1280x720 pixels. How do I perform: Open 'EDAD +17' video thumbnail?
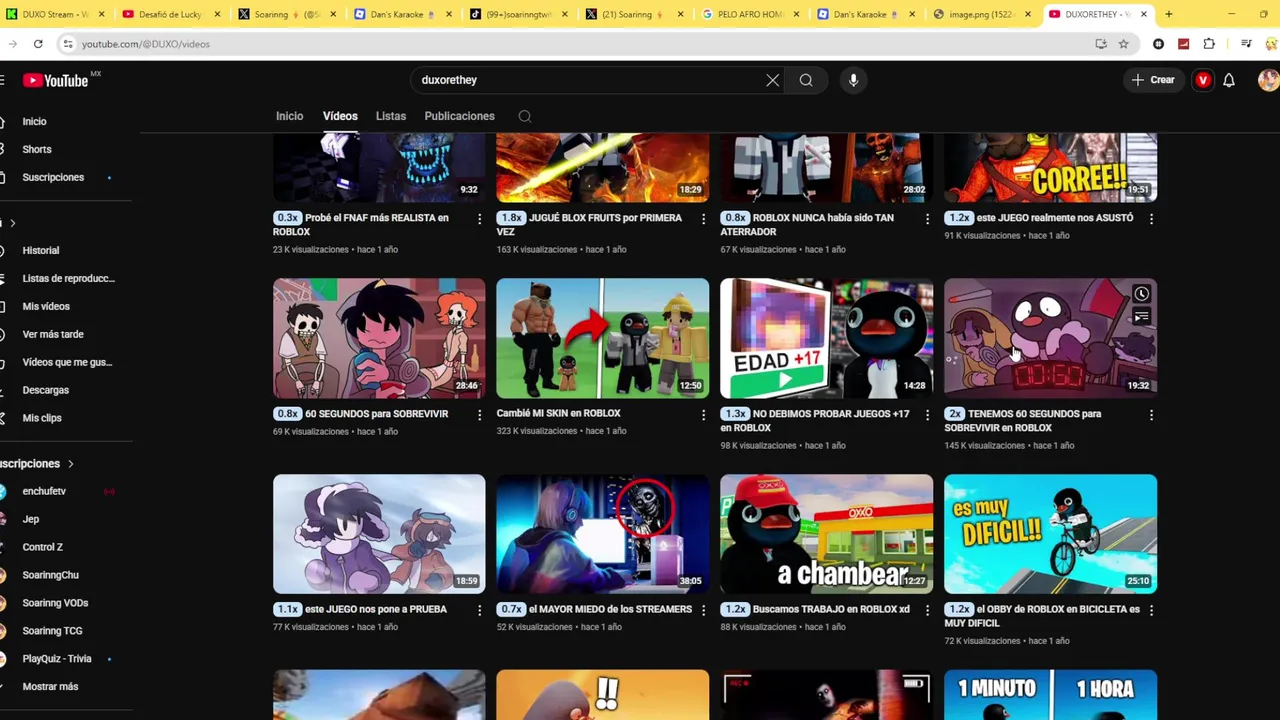coord(827,338)
